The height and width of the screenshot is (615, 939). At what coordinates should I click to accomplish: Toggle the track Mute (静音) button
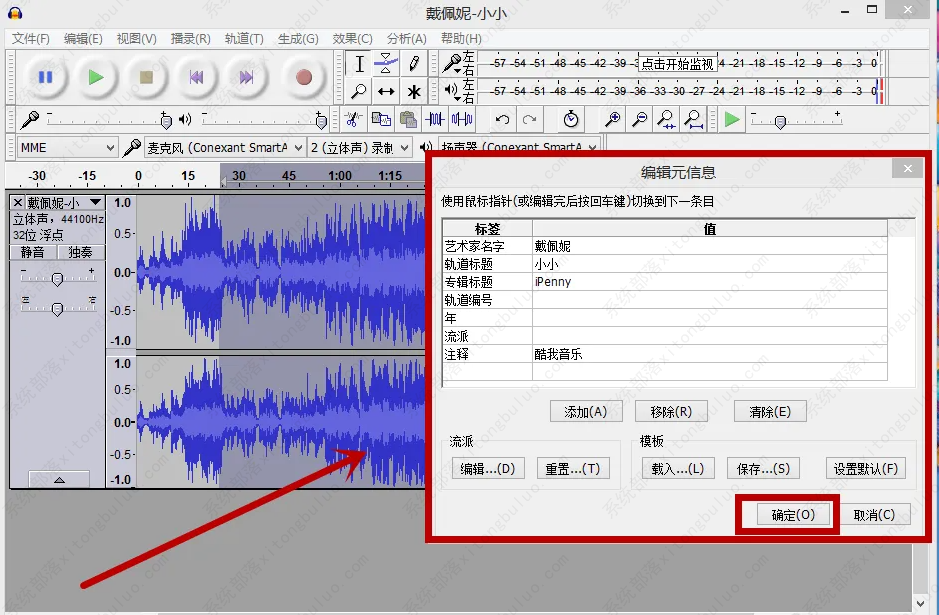tap(33, 252)
